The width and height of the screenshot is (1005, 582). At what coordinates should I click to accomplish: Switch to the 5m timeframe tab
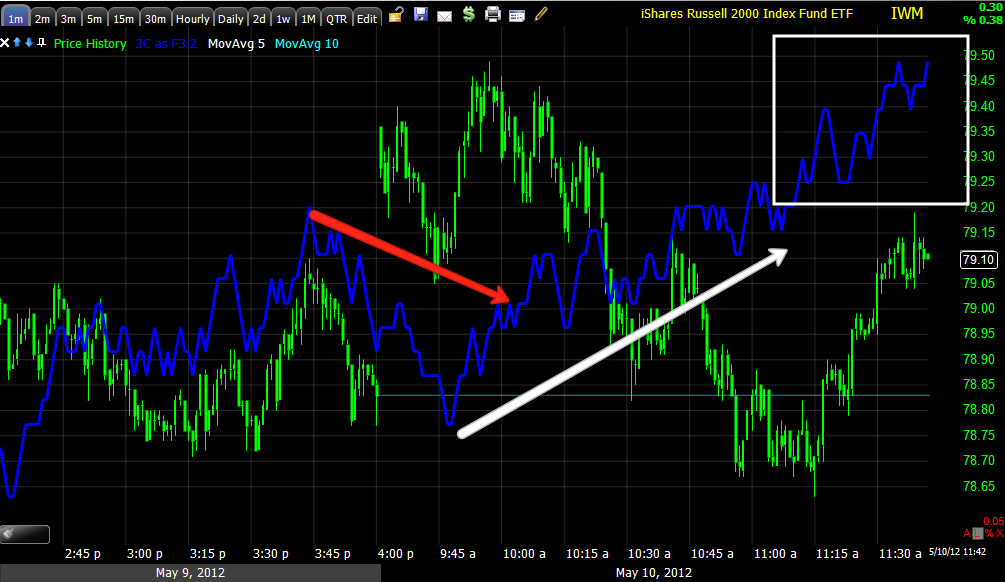94,18
